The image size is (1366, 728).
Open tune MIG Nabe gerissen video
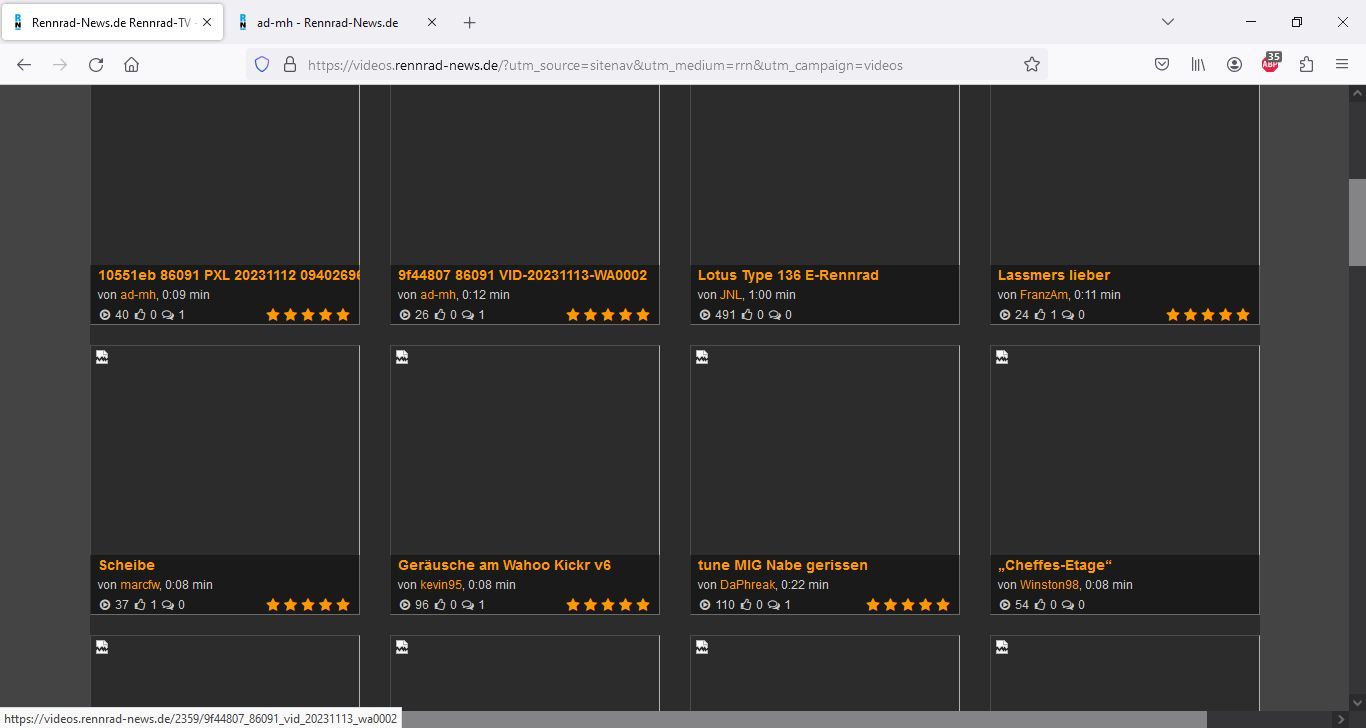[x=783, y=565]
